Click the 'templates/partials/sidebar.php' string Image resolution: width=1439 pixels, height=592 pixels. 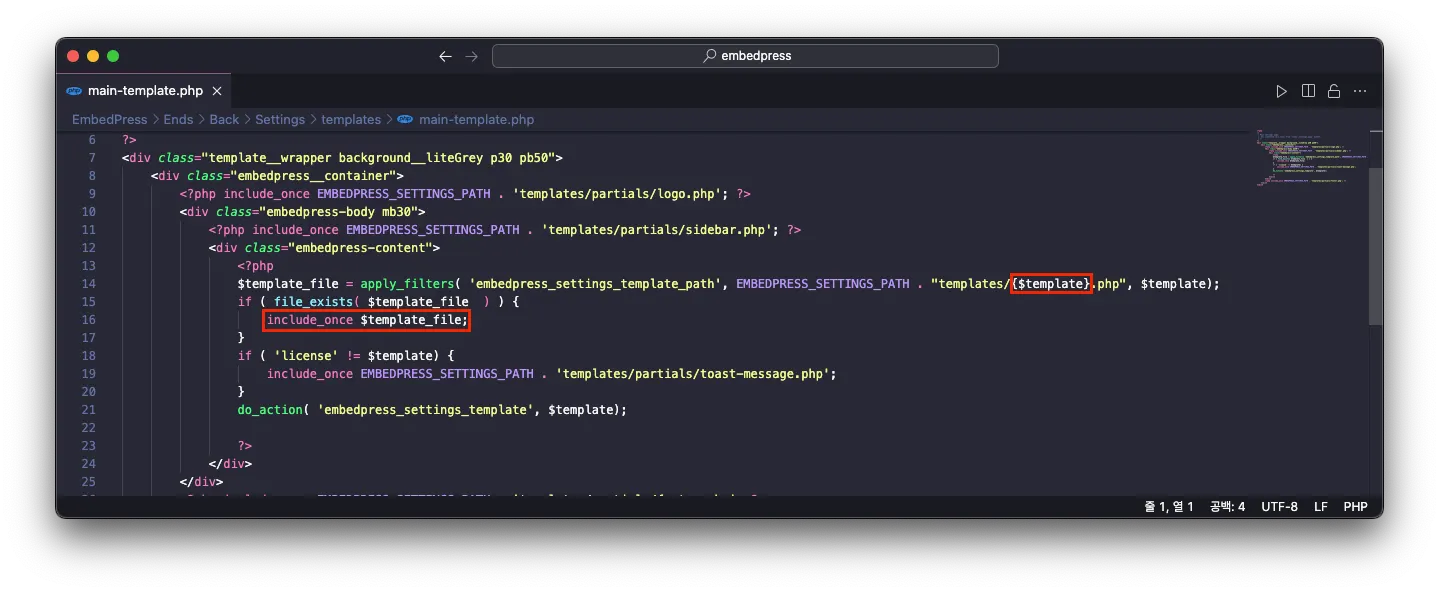click(657, 230)
